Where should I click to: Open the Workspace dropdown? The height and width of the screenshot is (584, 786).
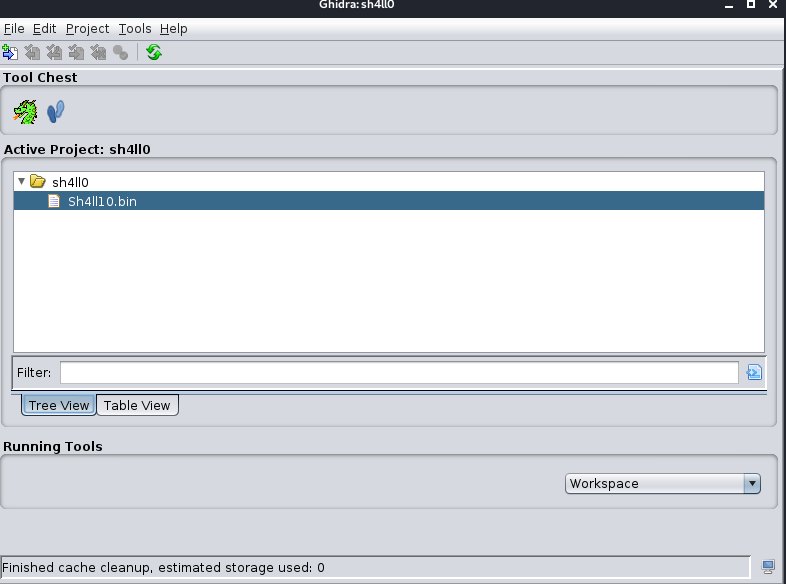click(x=663, y=484)
